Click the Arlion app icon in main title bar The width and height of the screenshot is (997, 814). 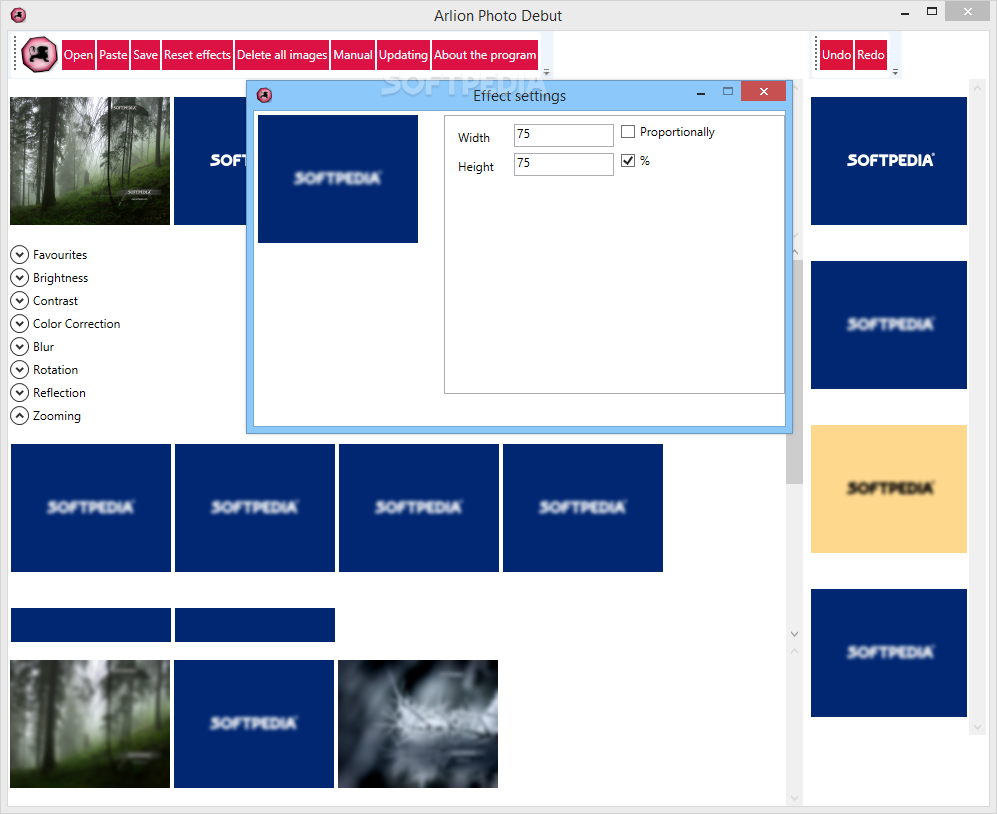click(18, 15)
